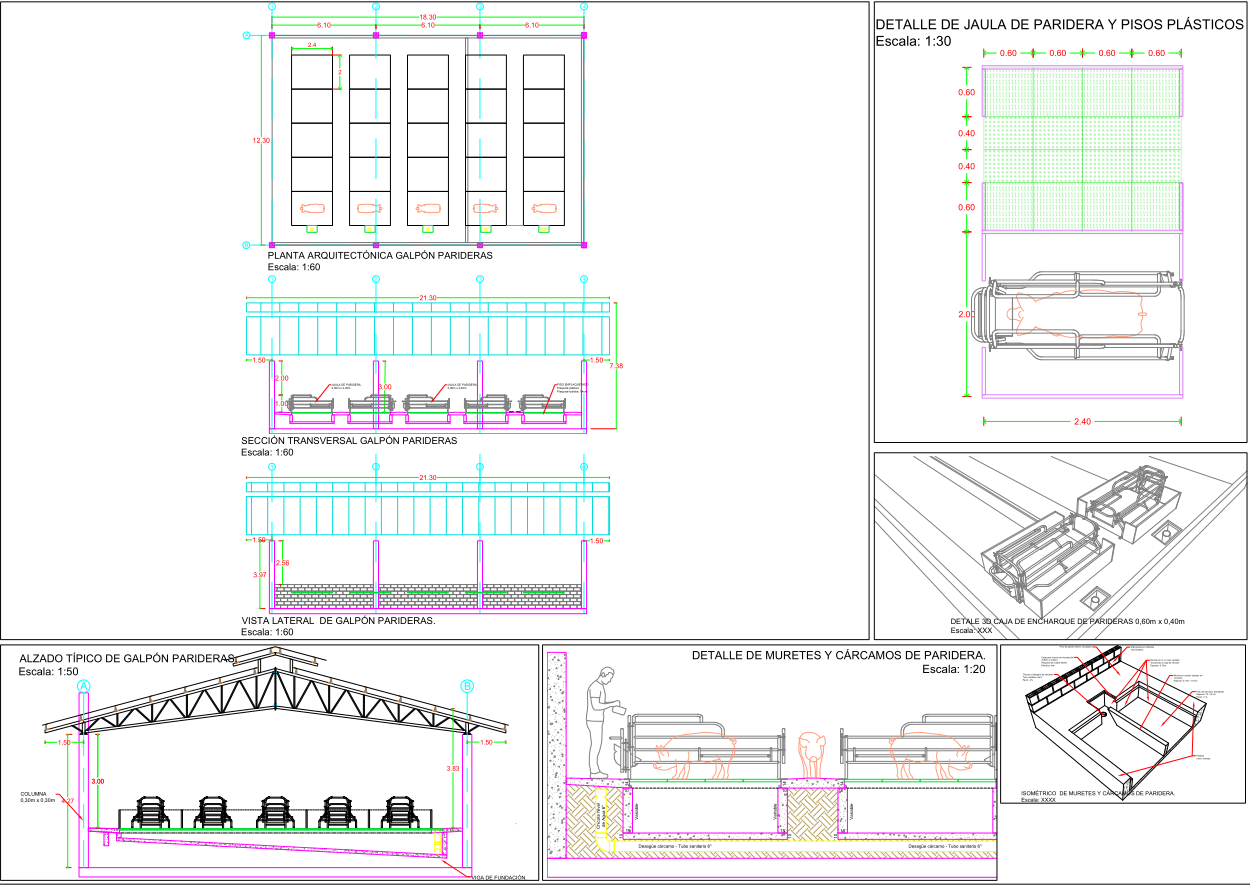Select the 3.97 dimension in lateral view
1250x886 pixels.
point(260,575)
